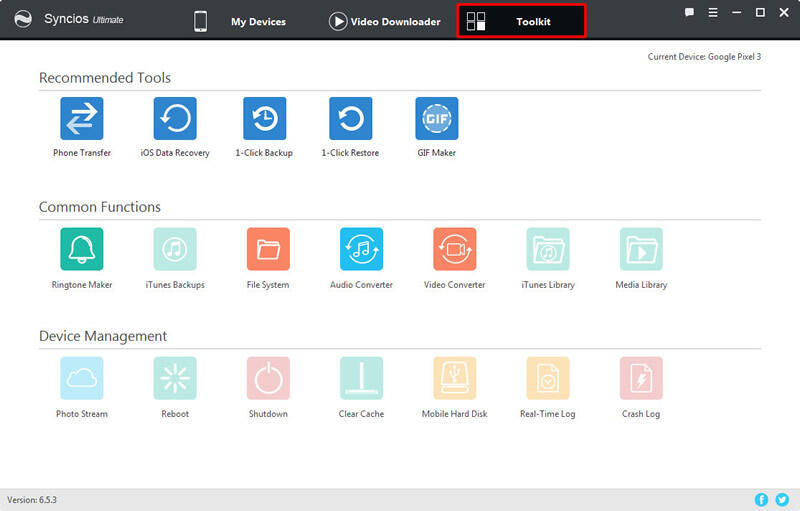Launch the Video Converter
The image size is (800, 511).
454,249
